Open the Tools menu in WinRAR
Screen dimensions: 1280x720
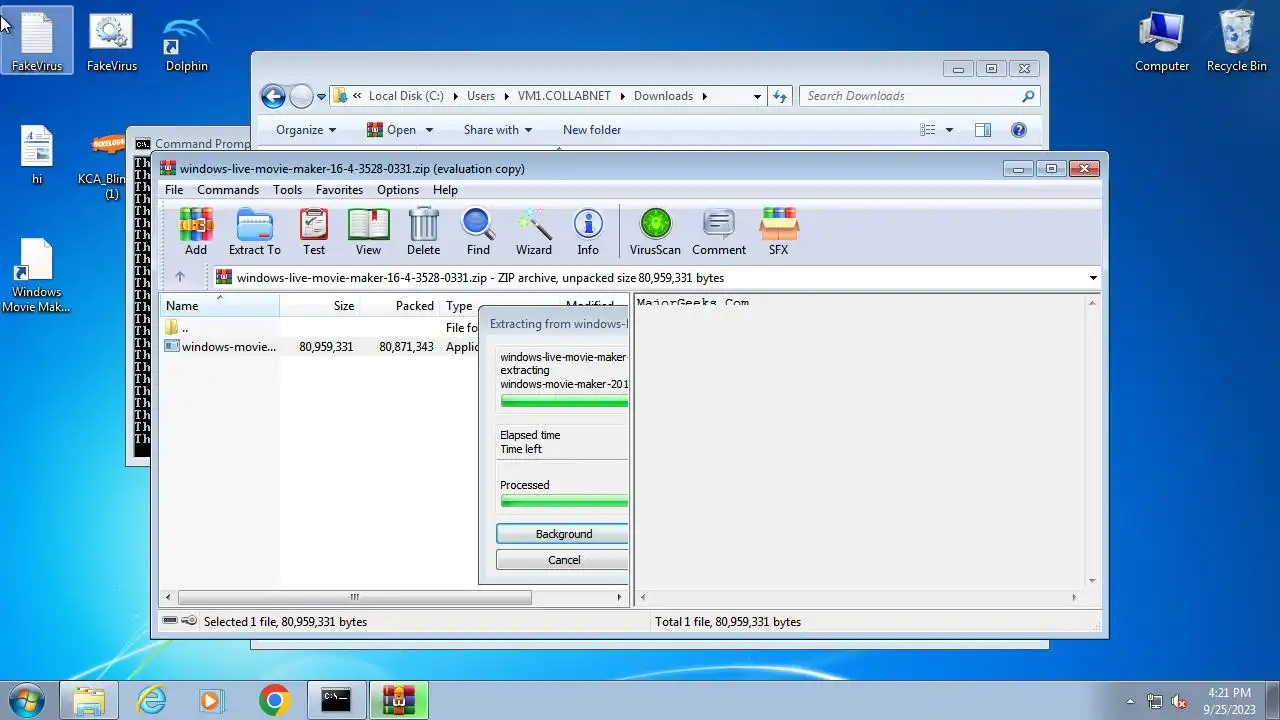(287, 190)
